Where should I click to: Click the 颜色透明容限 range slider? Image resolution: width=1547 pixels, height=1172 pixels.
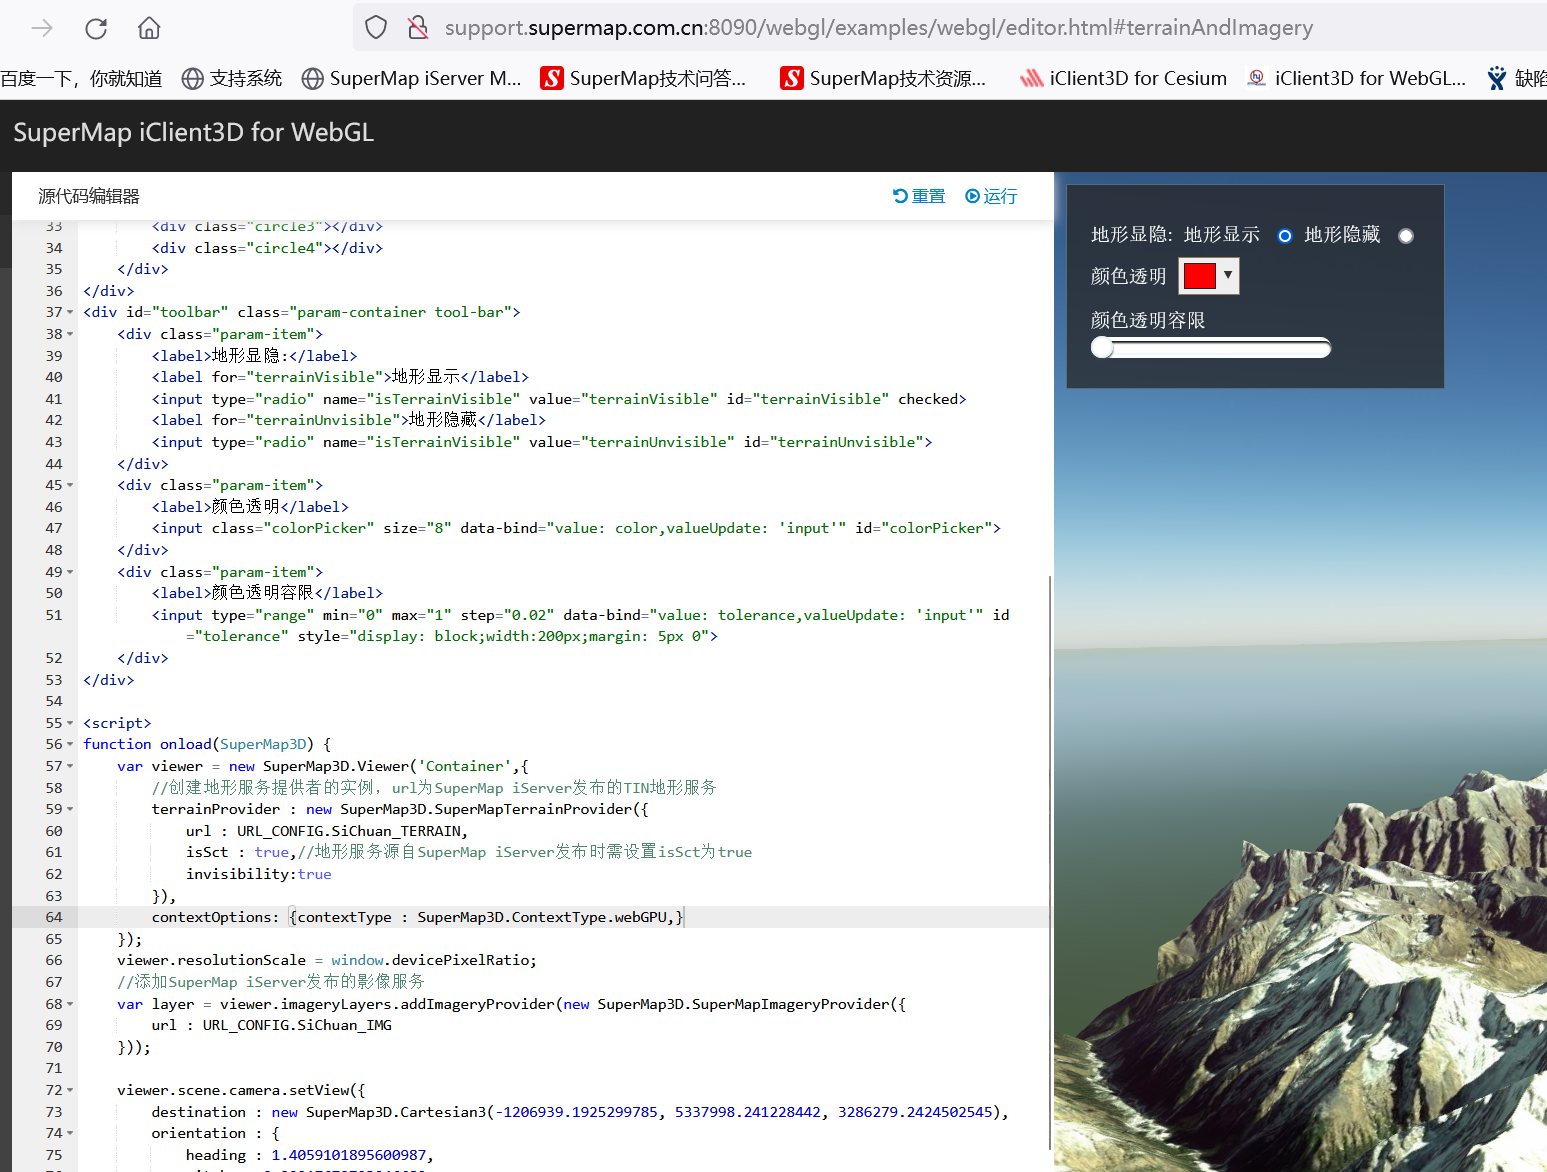(1211, 348)
